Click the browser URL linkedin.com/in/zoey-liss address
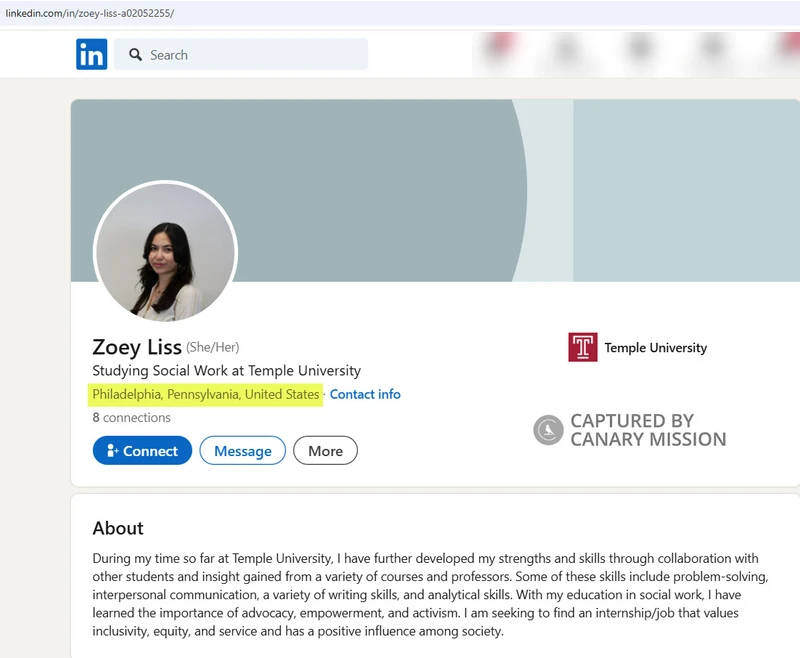The width and height of the screenshot is (800, 658). tap(90, 13)
